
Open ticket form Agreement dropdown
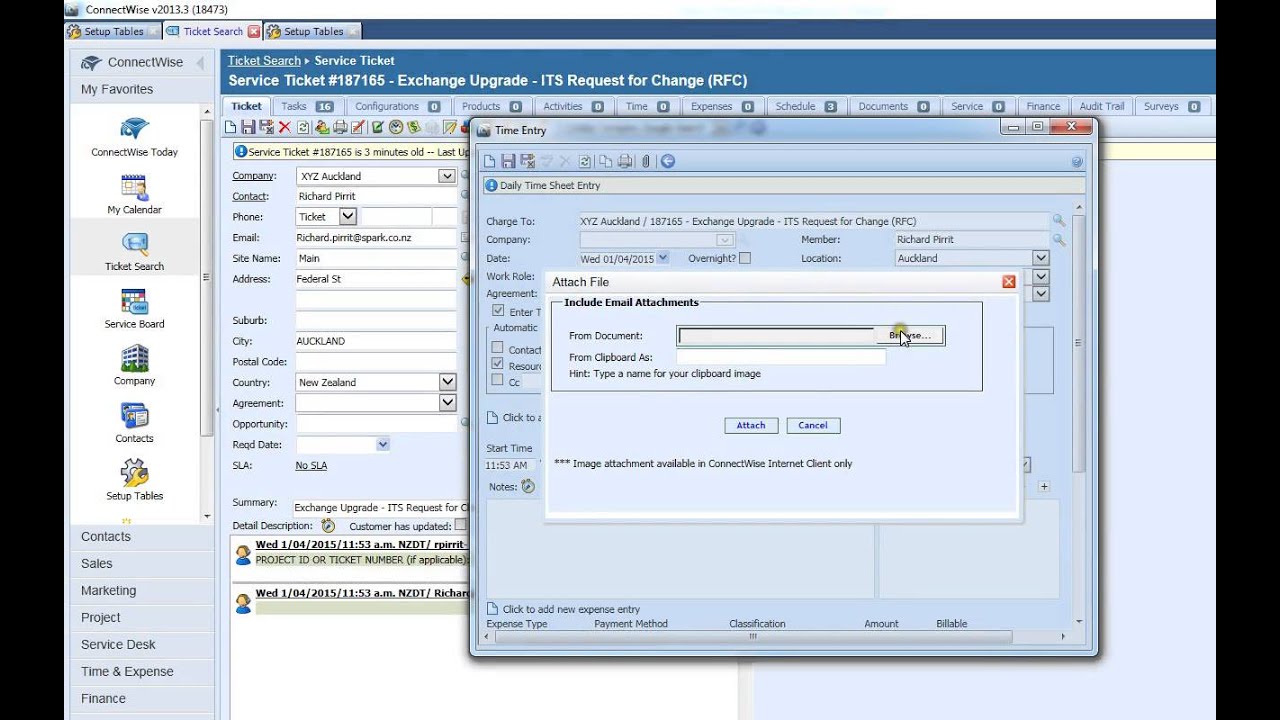click(447, 403)
